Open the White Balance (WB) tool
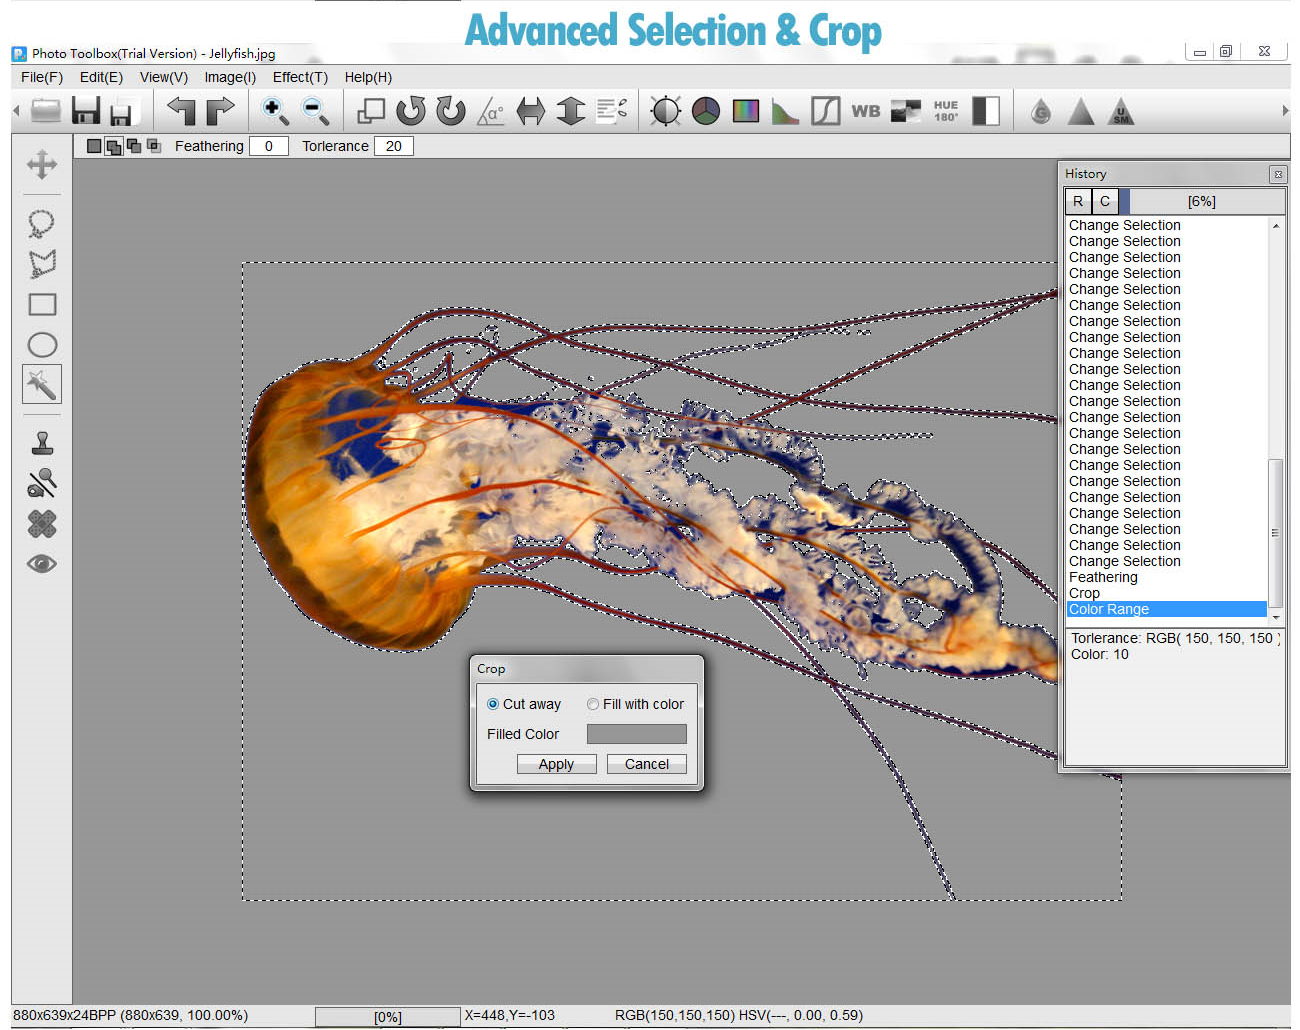 coord(865,111)
